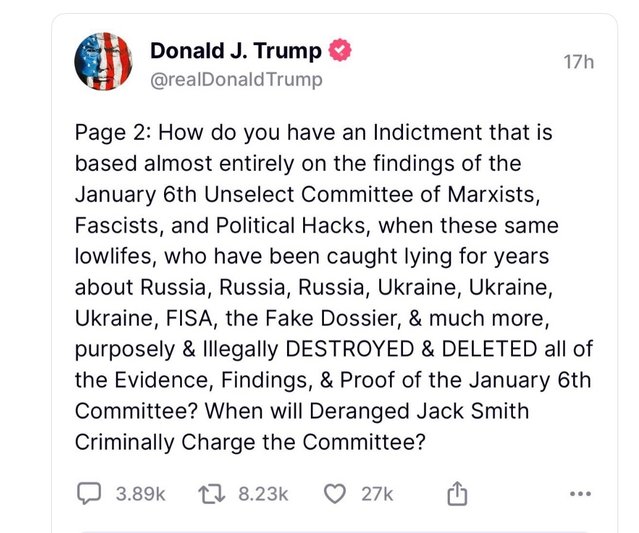View the 27k likes count
The height and width of the screenshot is (533, 639).
379,494
